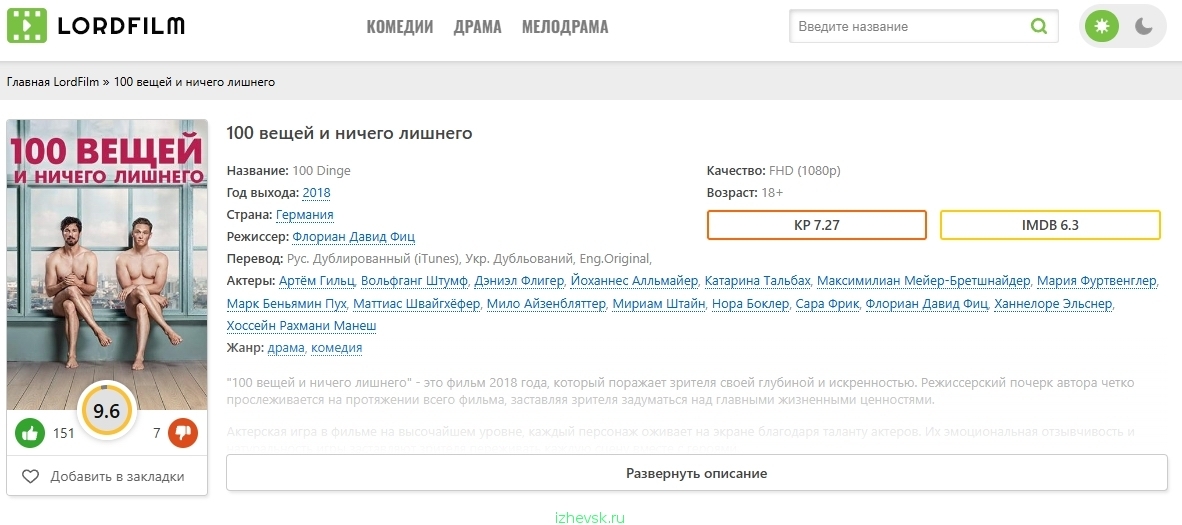This screenshot has width=1182, height=525.
Task: Click the dislike count 7
Action: click(x=157, y=434)
